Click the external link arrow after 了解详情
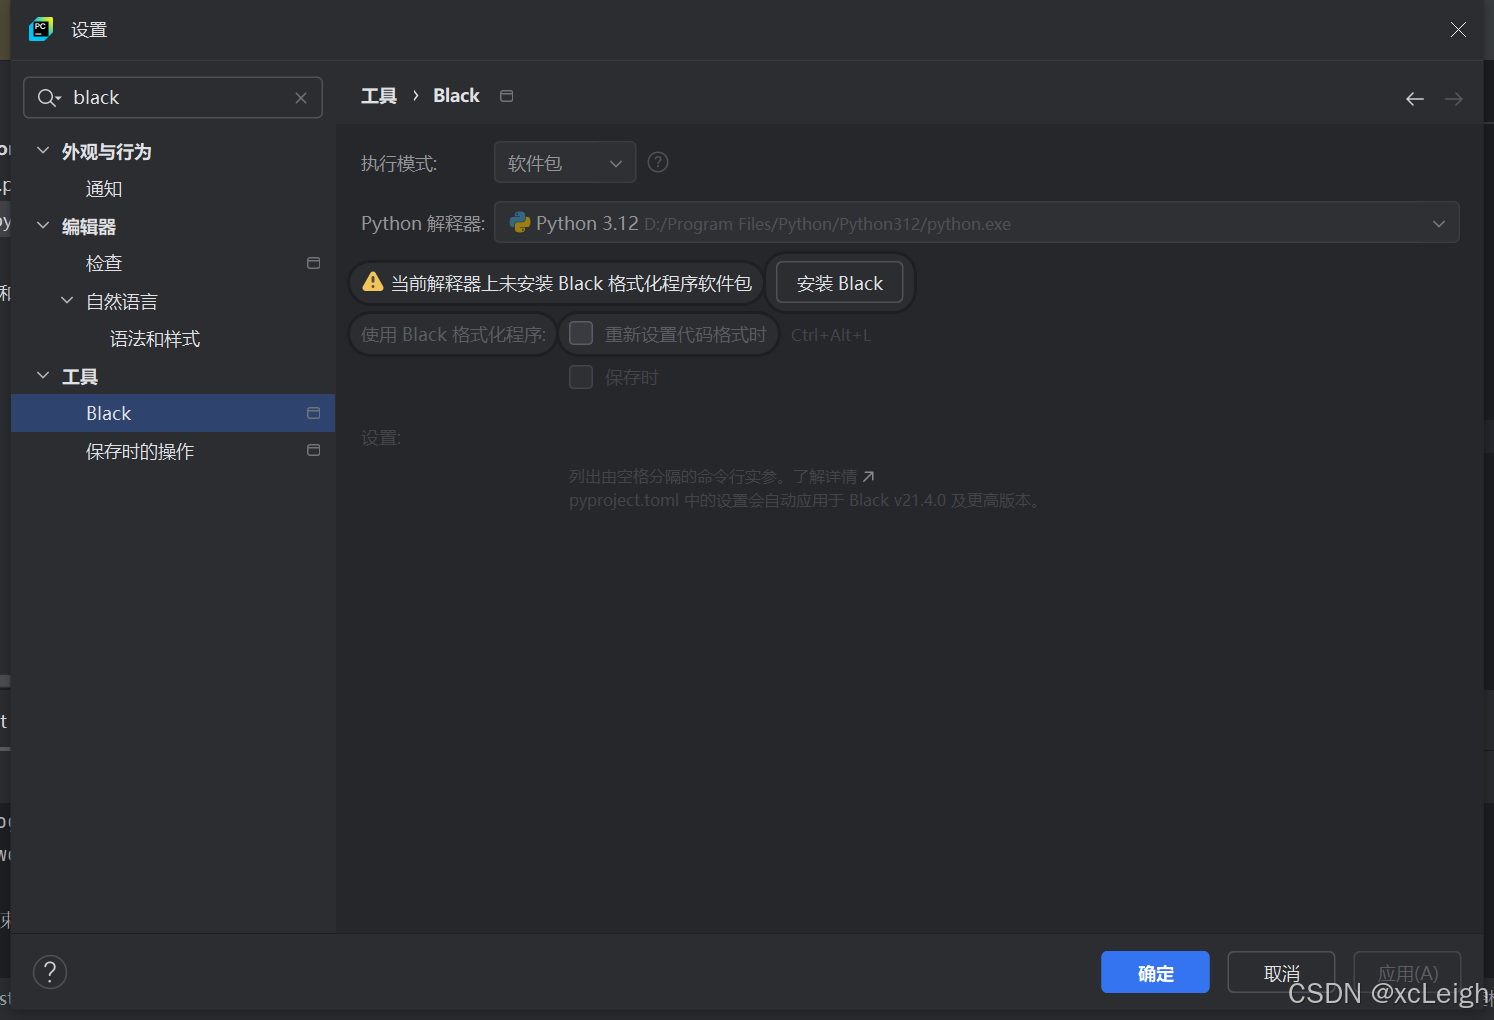The width and height of the screenshot is (1494, 1020). coord(868,476)
